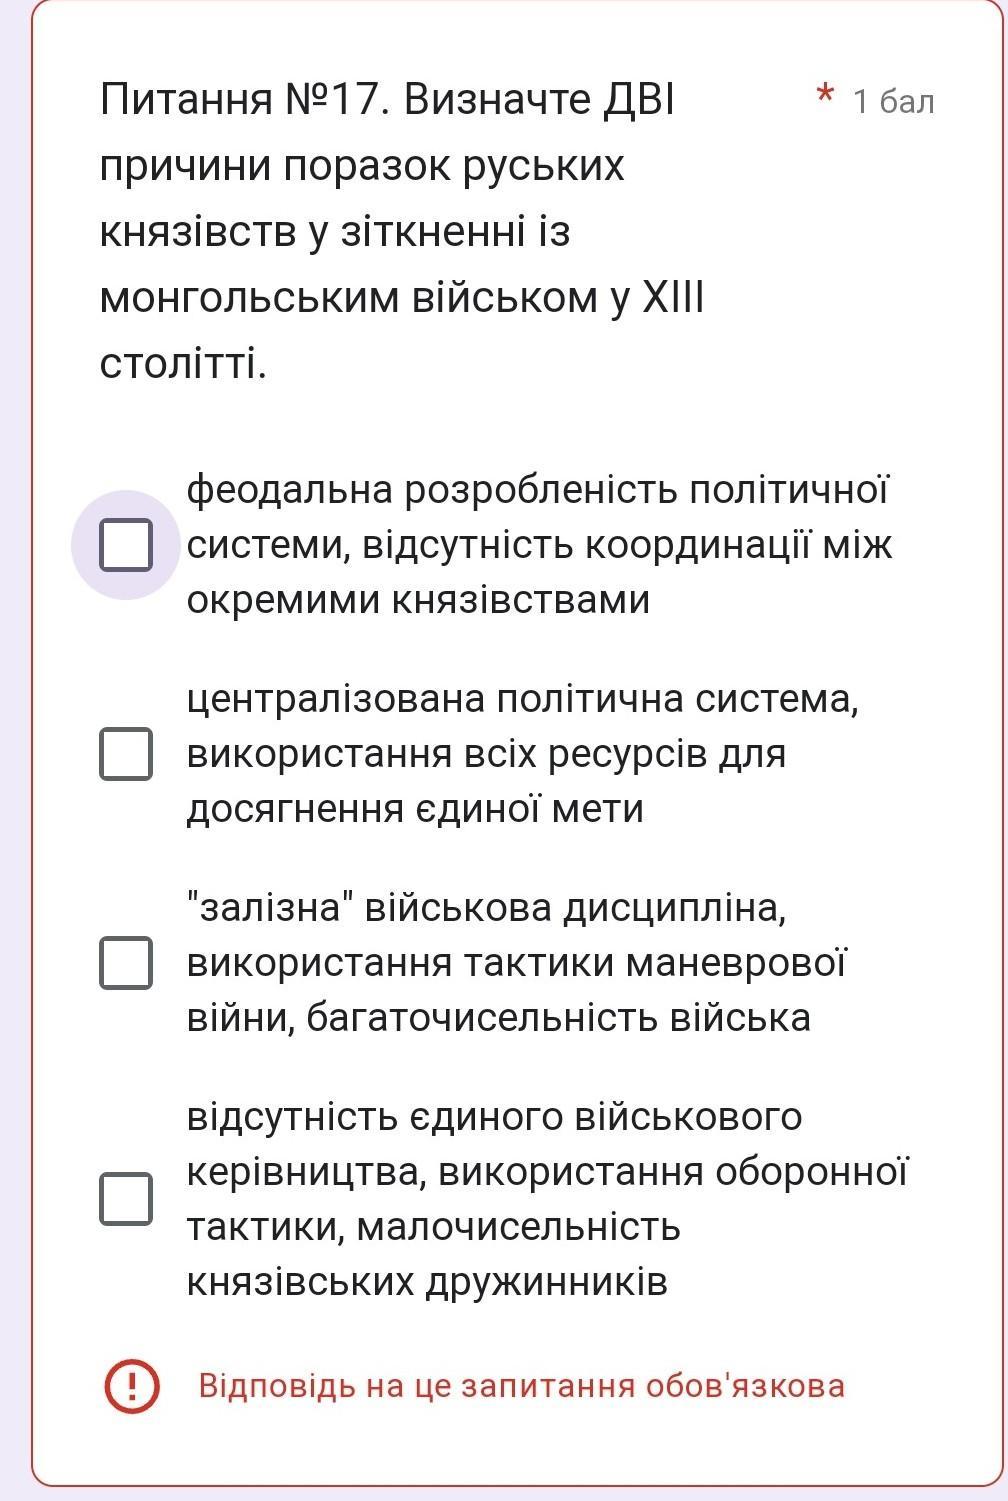Tick the "централізована політична система" checkbox
The height and width of the screenshot is (1501, 1008).
coord(126,753)
